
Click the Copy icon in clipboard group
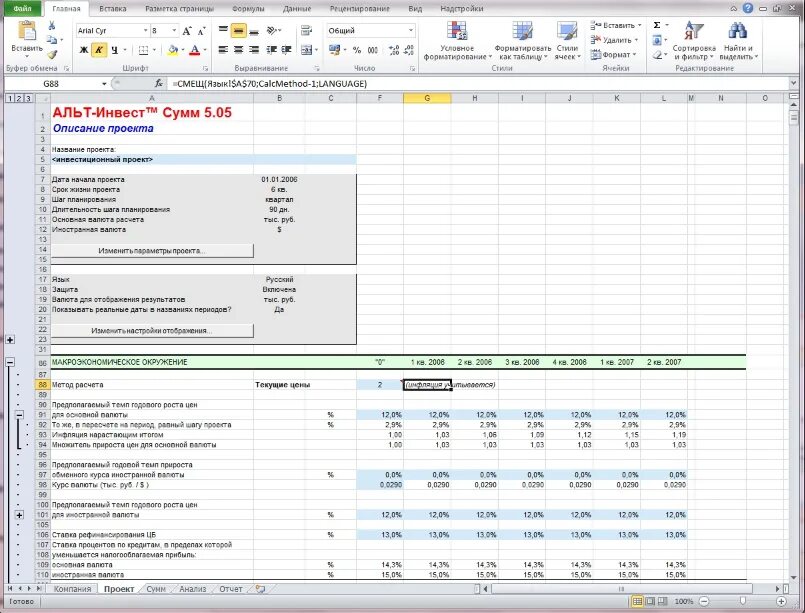tap(52, 40)
